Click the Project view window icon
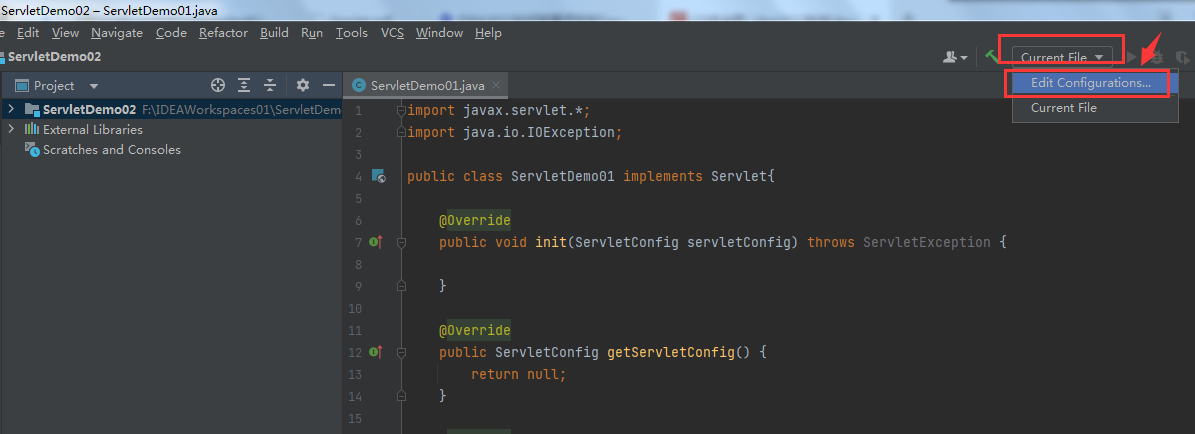1195x434 pixels. (x=22, y=85)
